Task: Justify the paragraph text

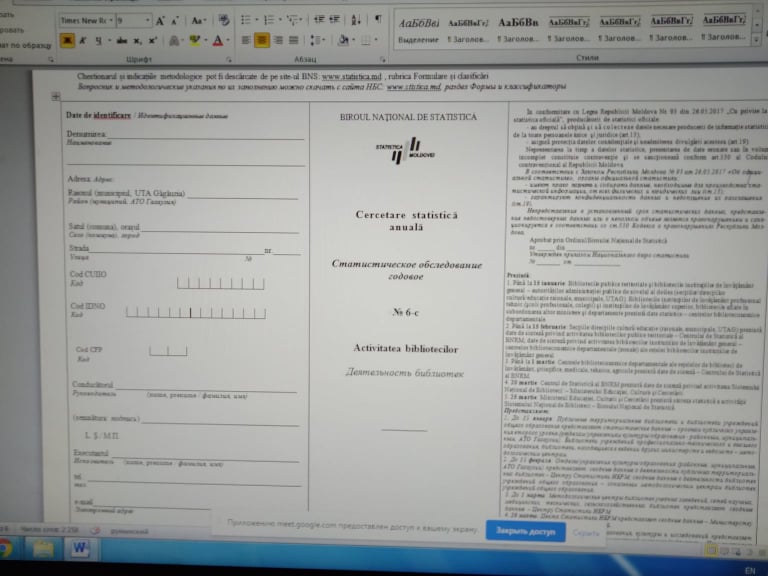Action: coord(293,41)
